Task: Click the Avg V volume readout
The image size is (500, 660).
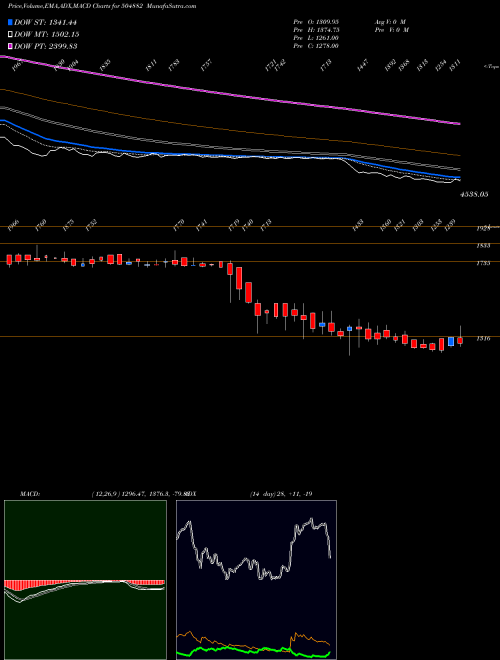Action: click(x=389, y=21)
